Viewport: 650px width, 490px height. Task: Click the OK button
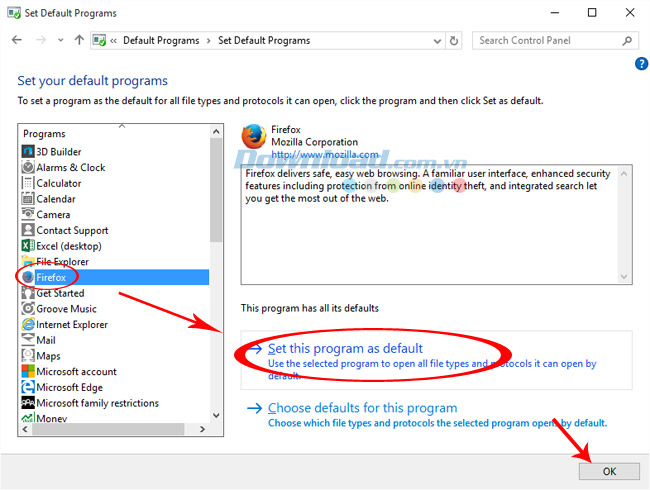(x=609, y=471)
